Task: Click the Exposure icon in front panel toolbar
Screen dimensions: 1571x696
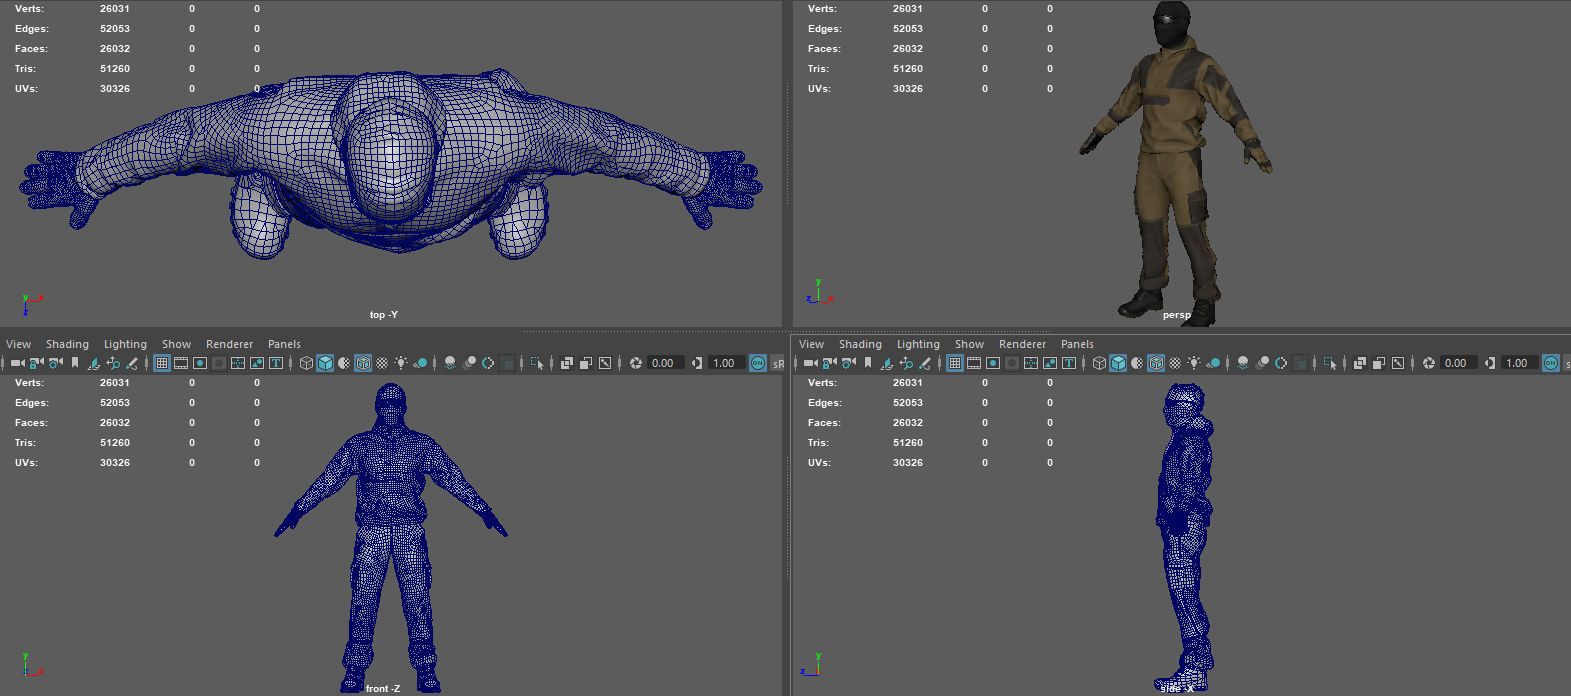Action: click(636, 363)
